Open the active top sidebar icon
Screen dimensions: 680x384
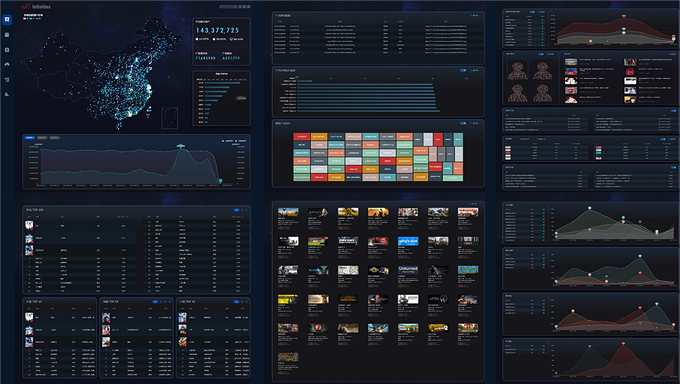point(7,20)
